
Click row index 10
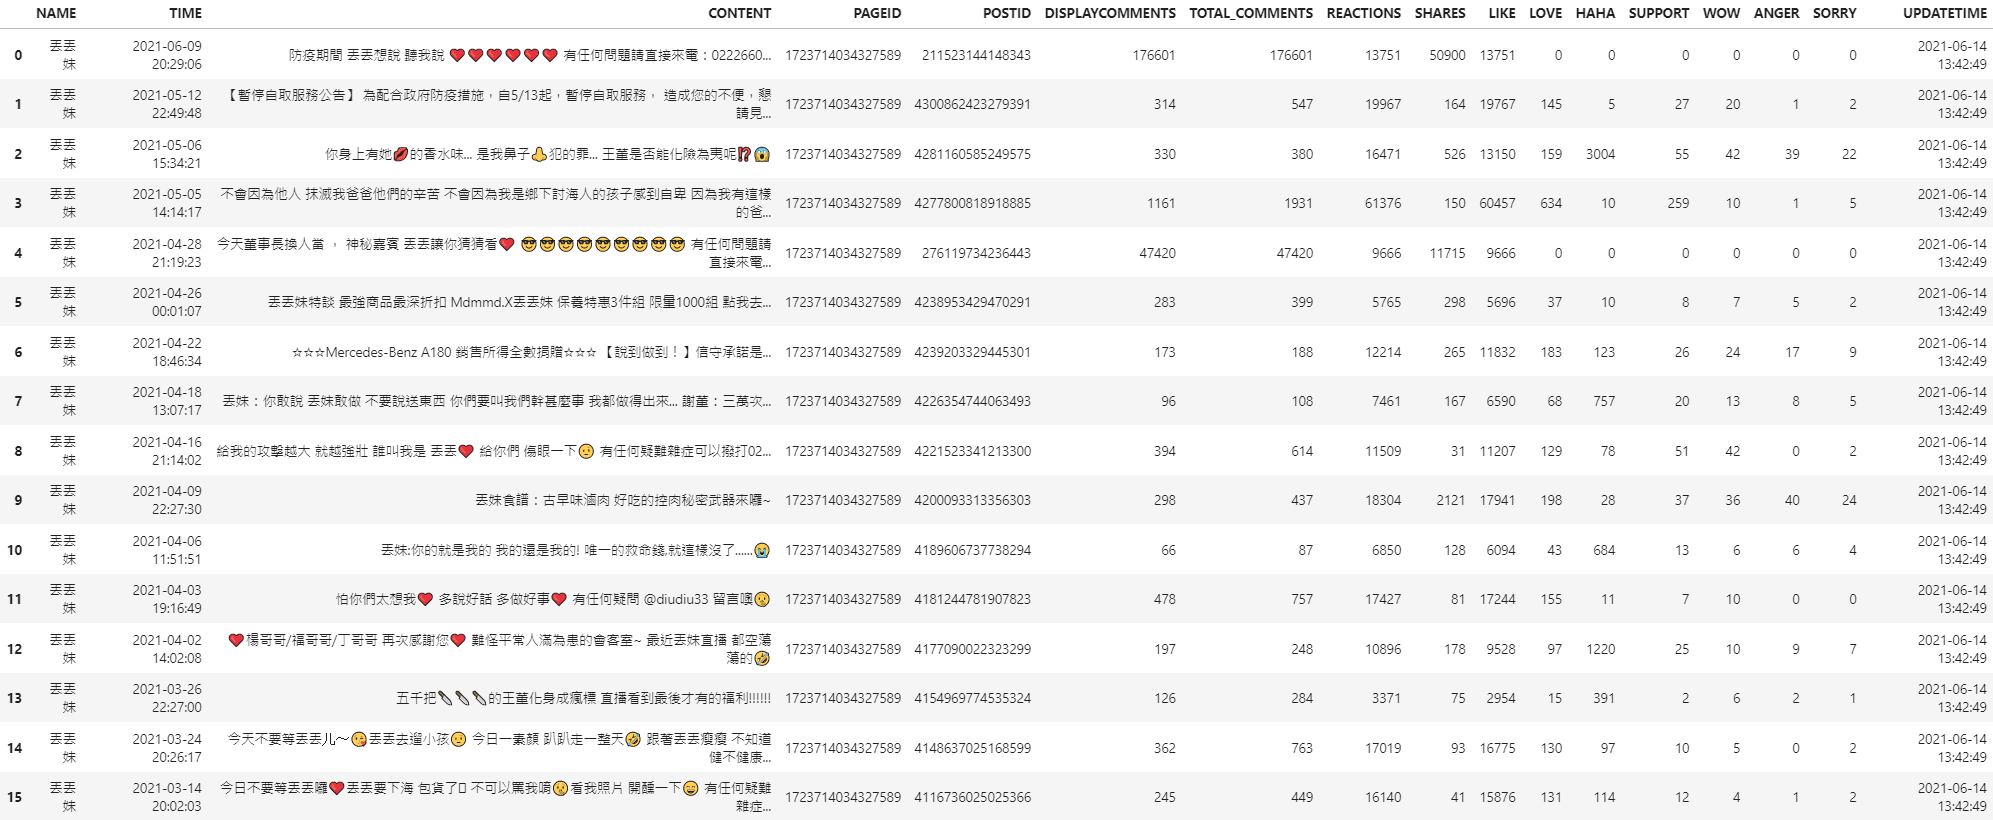pyautogui.click(x=15, y=550)
